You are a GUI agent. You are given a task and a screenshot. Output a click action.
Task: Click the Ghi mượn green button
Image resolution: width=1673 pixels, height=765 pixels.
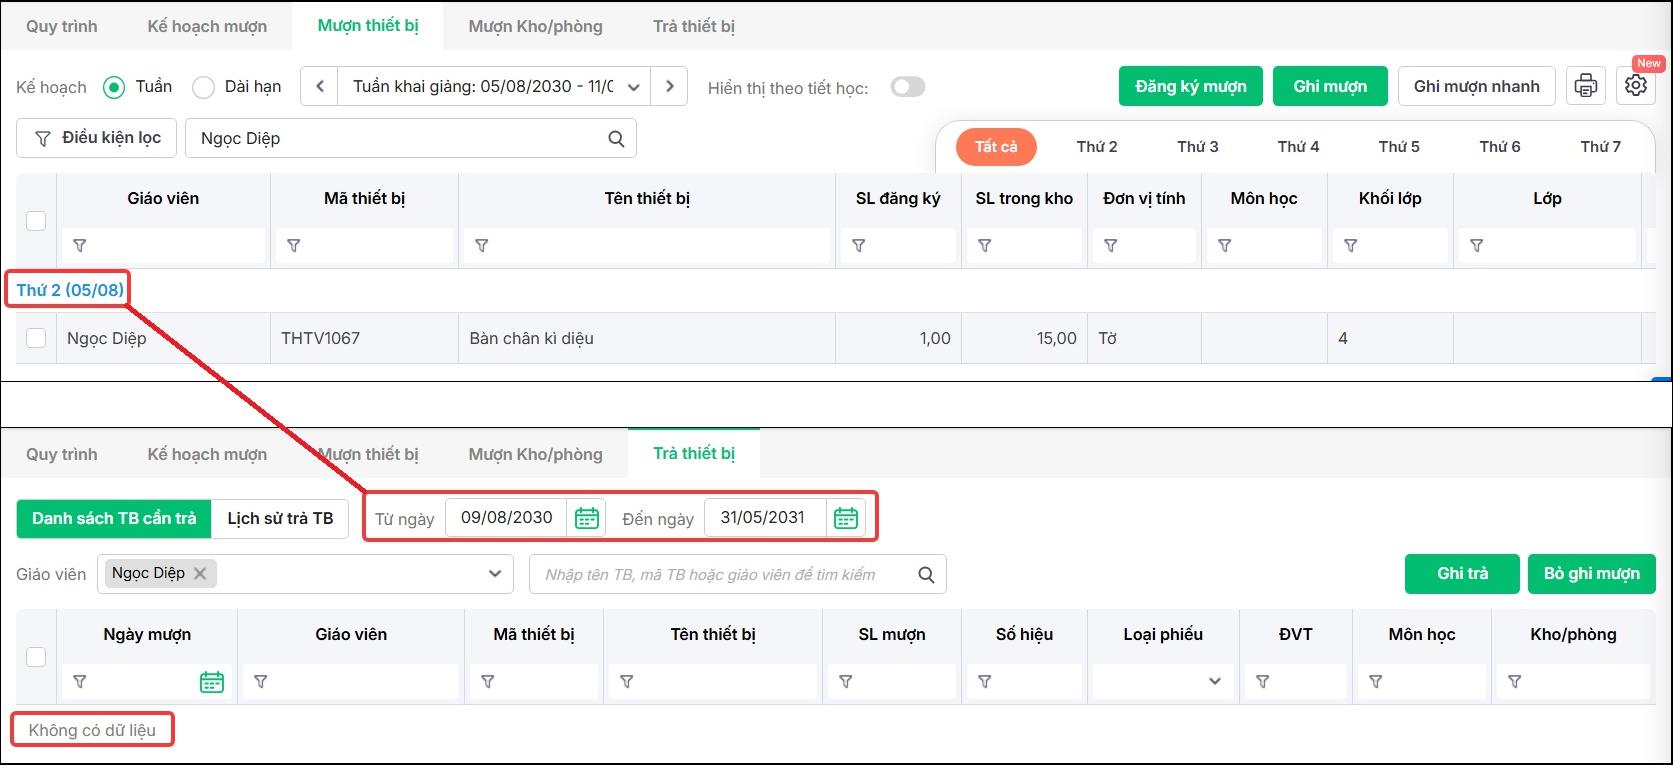[1330, 86]
